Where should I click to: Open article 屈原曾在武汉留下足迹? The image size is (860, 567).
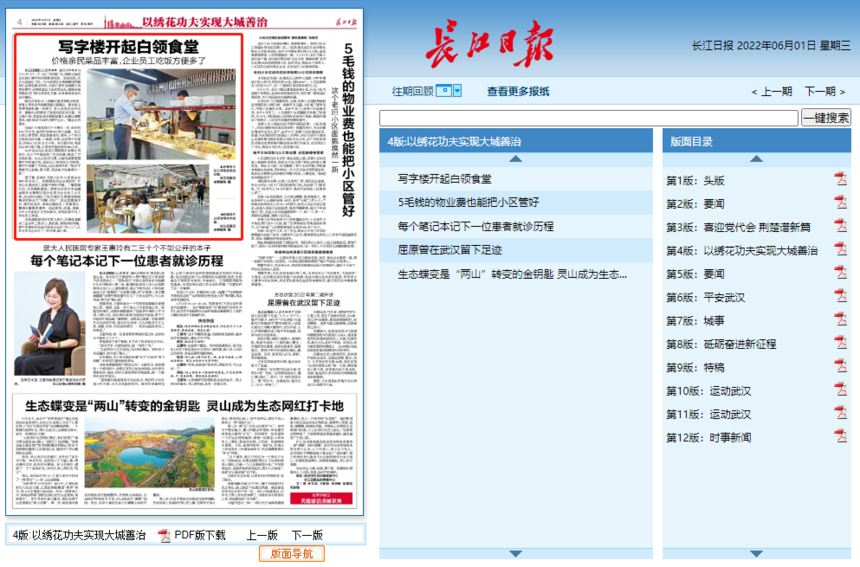coord(450,250)
